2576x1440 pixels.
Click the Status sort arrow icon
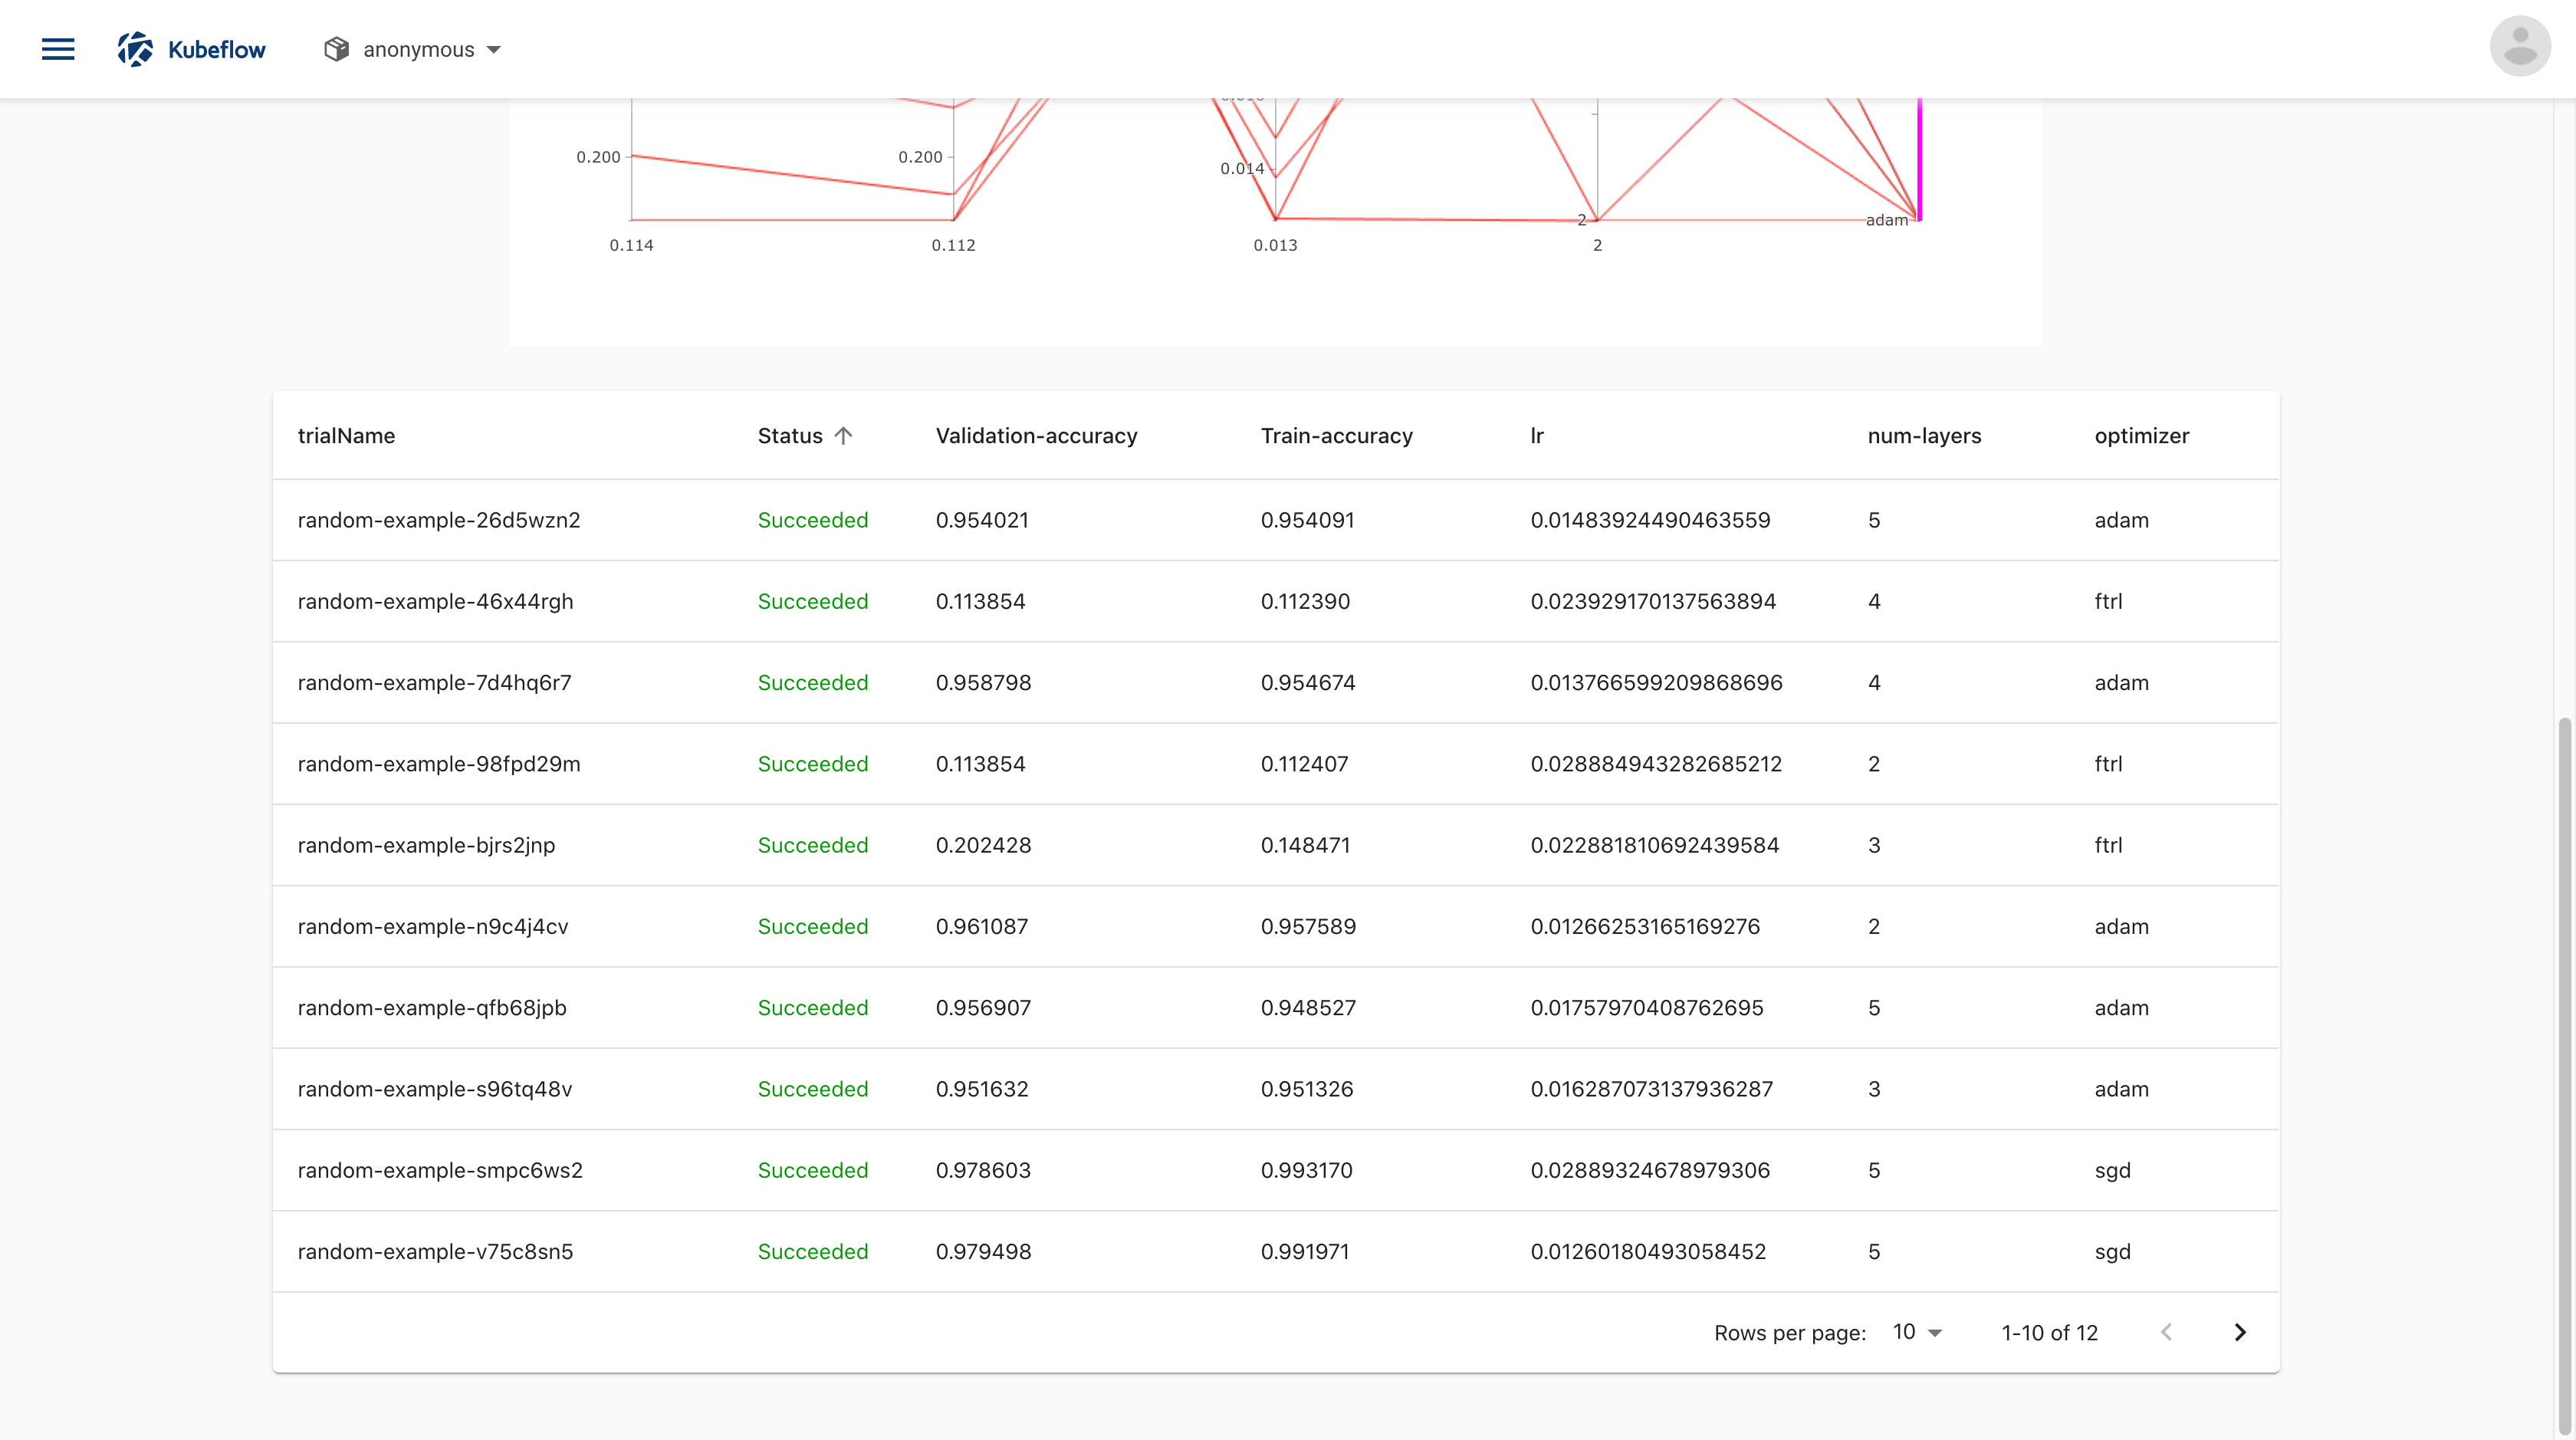click(843, 436)
